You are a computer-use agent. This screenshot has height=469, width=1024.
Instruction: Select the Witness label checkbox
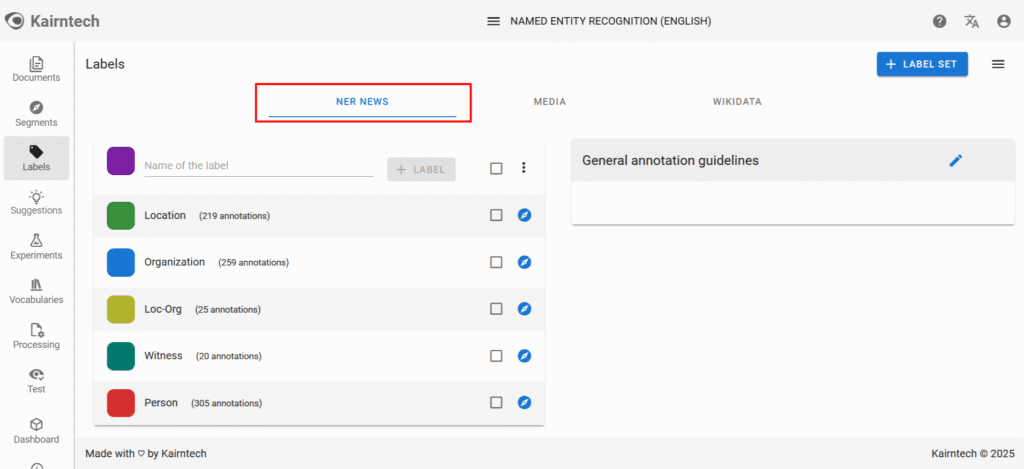[x=496, y=355]
